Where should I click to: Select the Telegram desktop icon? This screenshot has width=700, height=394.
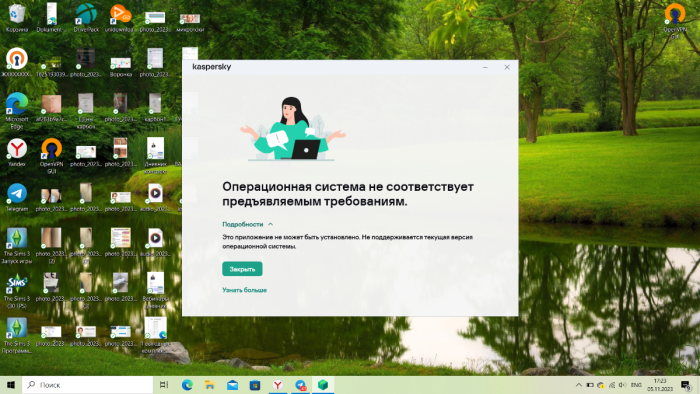tap(17, 197)
